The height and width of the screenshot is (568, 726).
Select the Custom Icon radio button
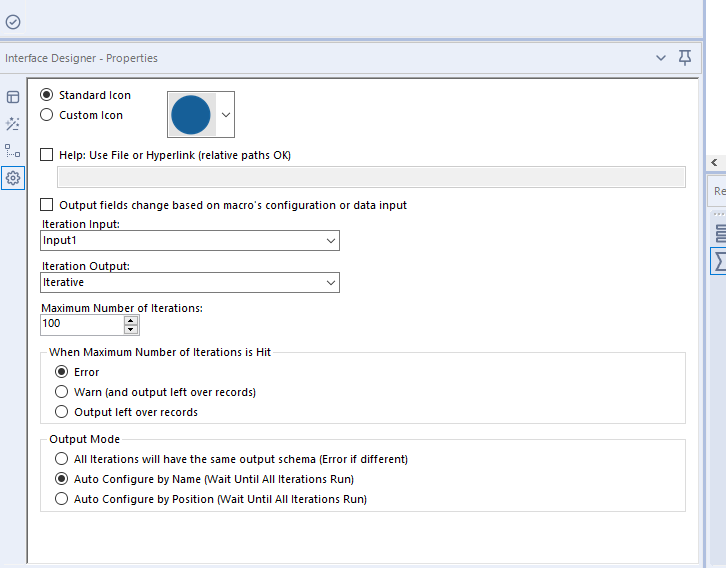click(46, 115)
